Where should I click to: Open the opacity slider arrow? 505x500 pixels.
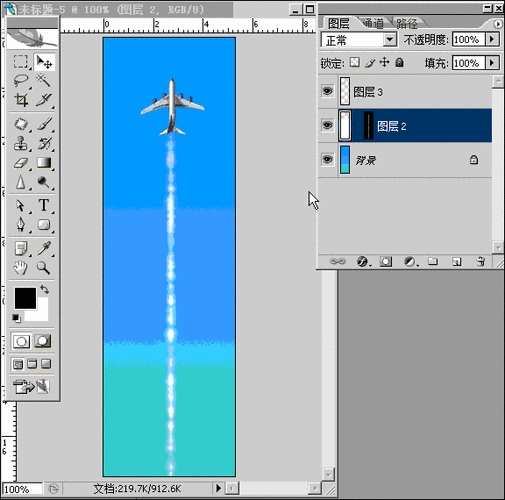492,39
